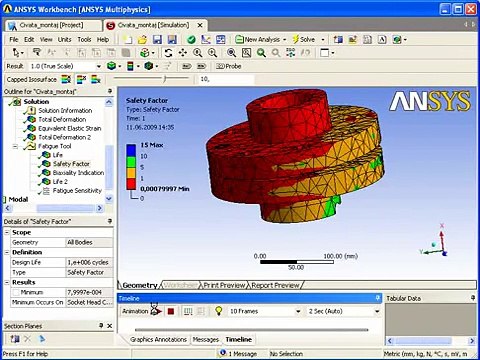The image size is (480, 360).
Task: Open the Units menu
Action: pos(64,40)
